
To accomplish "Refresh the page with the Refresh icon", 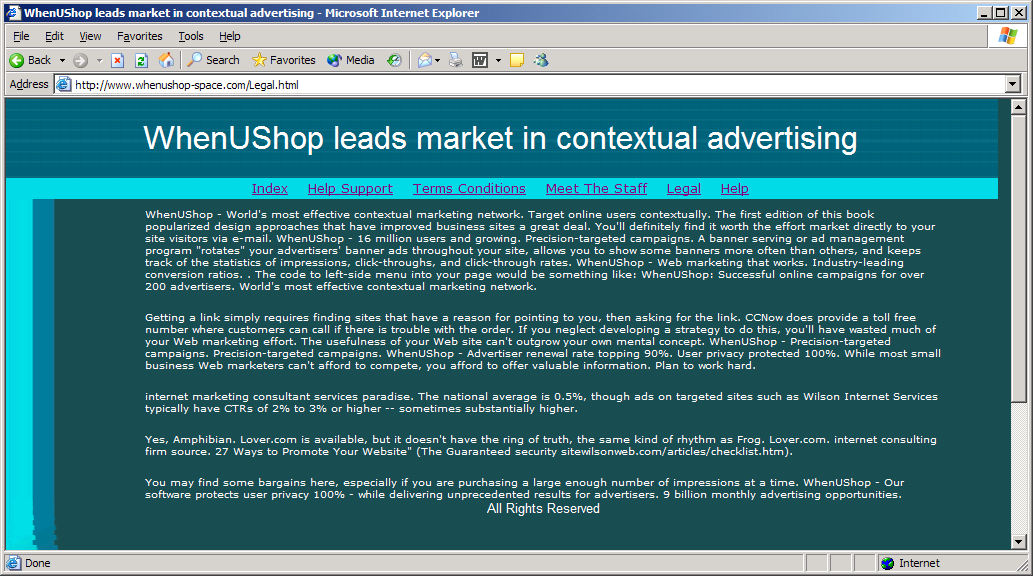I will [141, 61].
